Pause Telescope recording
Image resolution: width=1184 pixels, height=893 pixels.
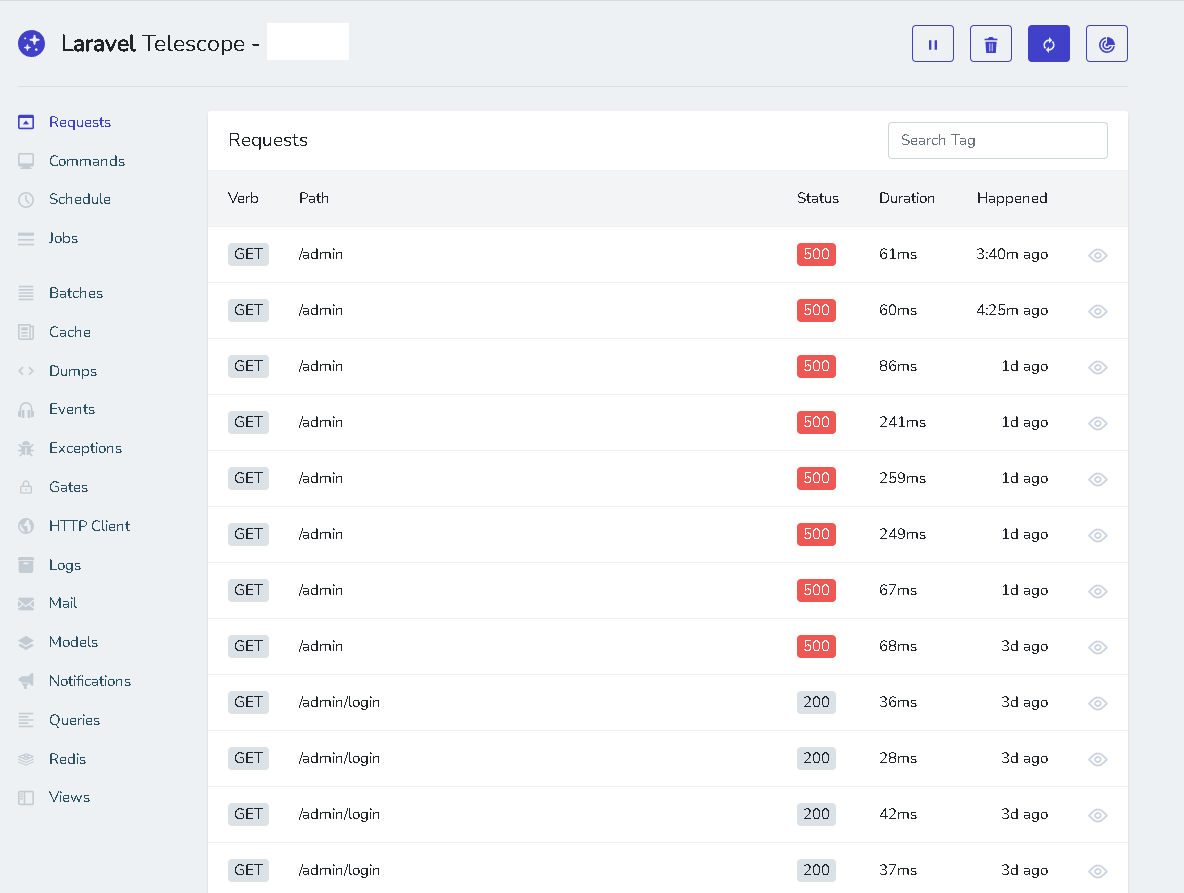point(932,43)
